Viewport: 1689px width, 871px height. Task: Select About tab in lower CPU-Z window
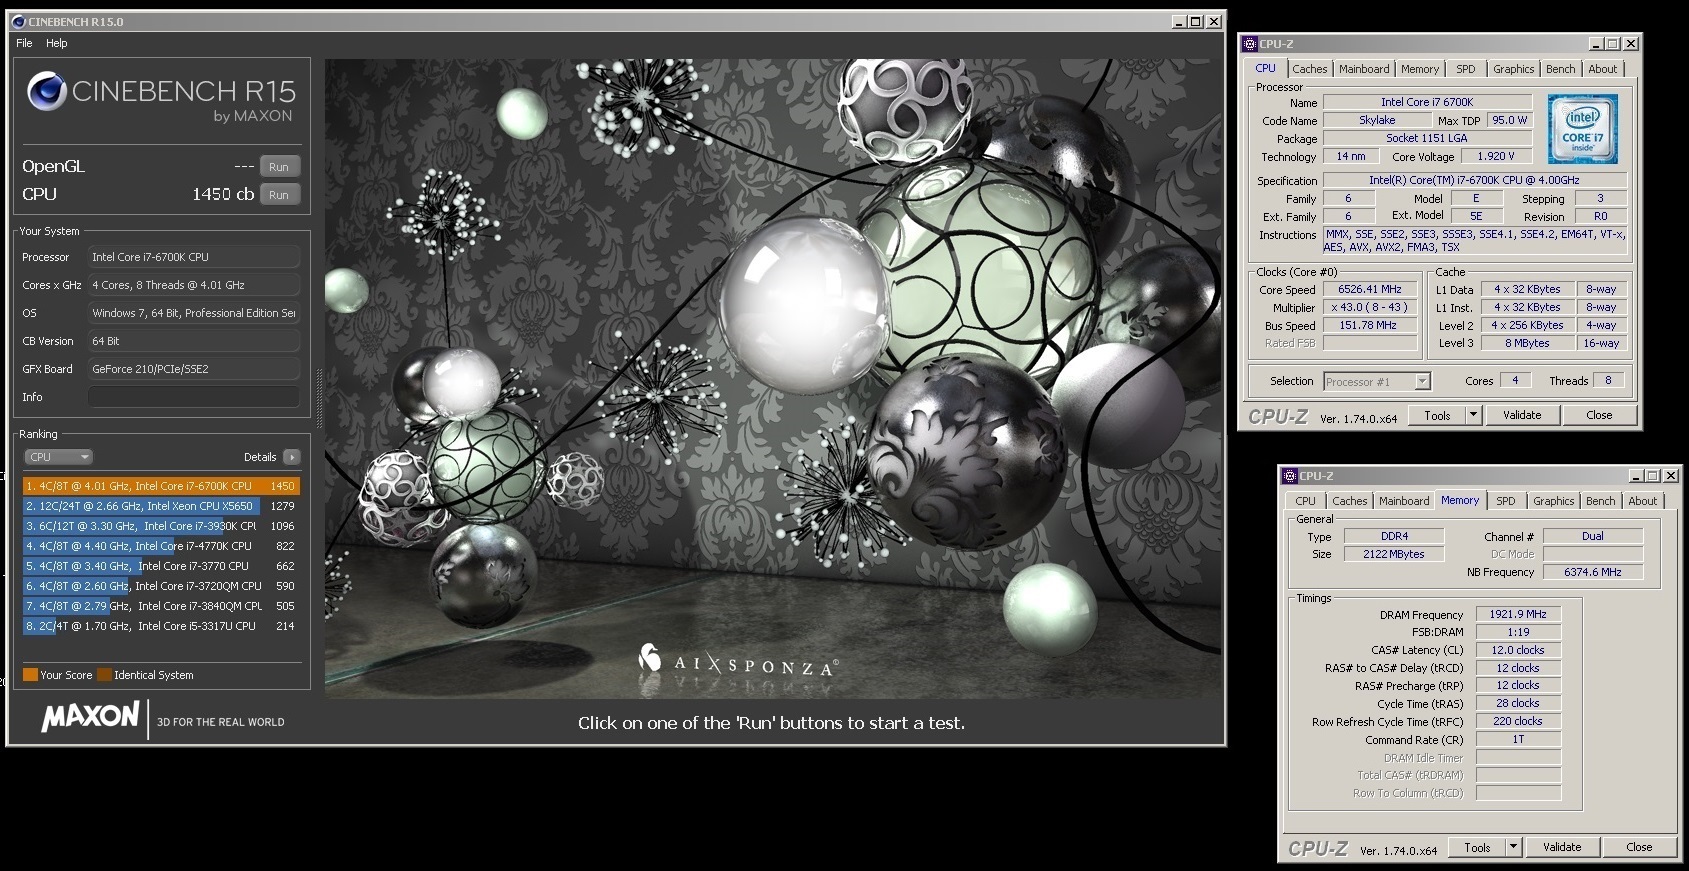click(x=1642, y=501)
